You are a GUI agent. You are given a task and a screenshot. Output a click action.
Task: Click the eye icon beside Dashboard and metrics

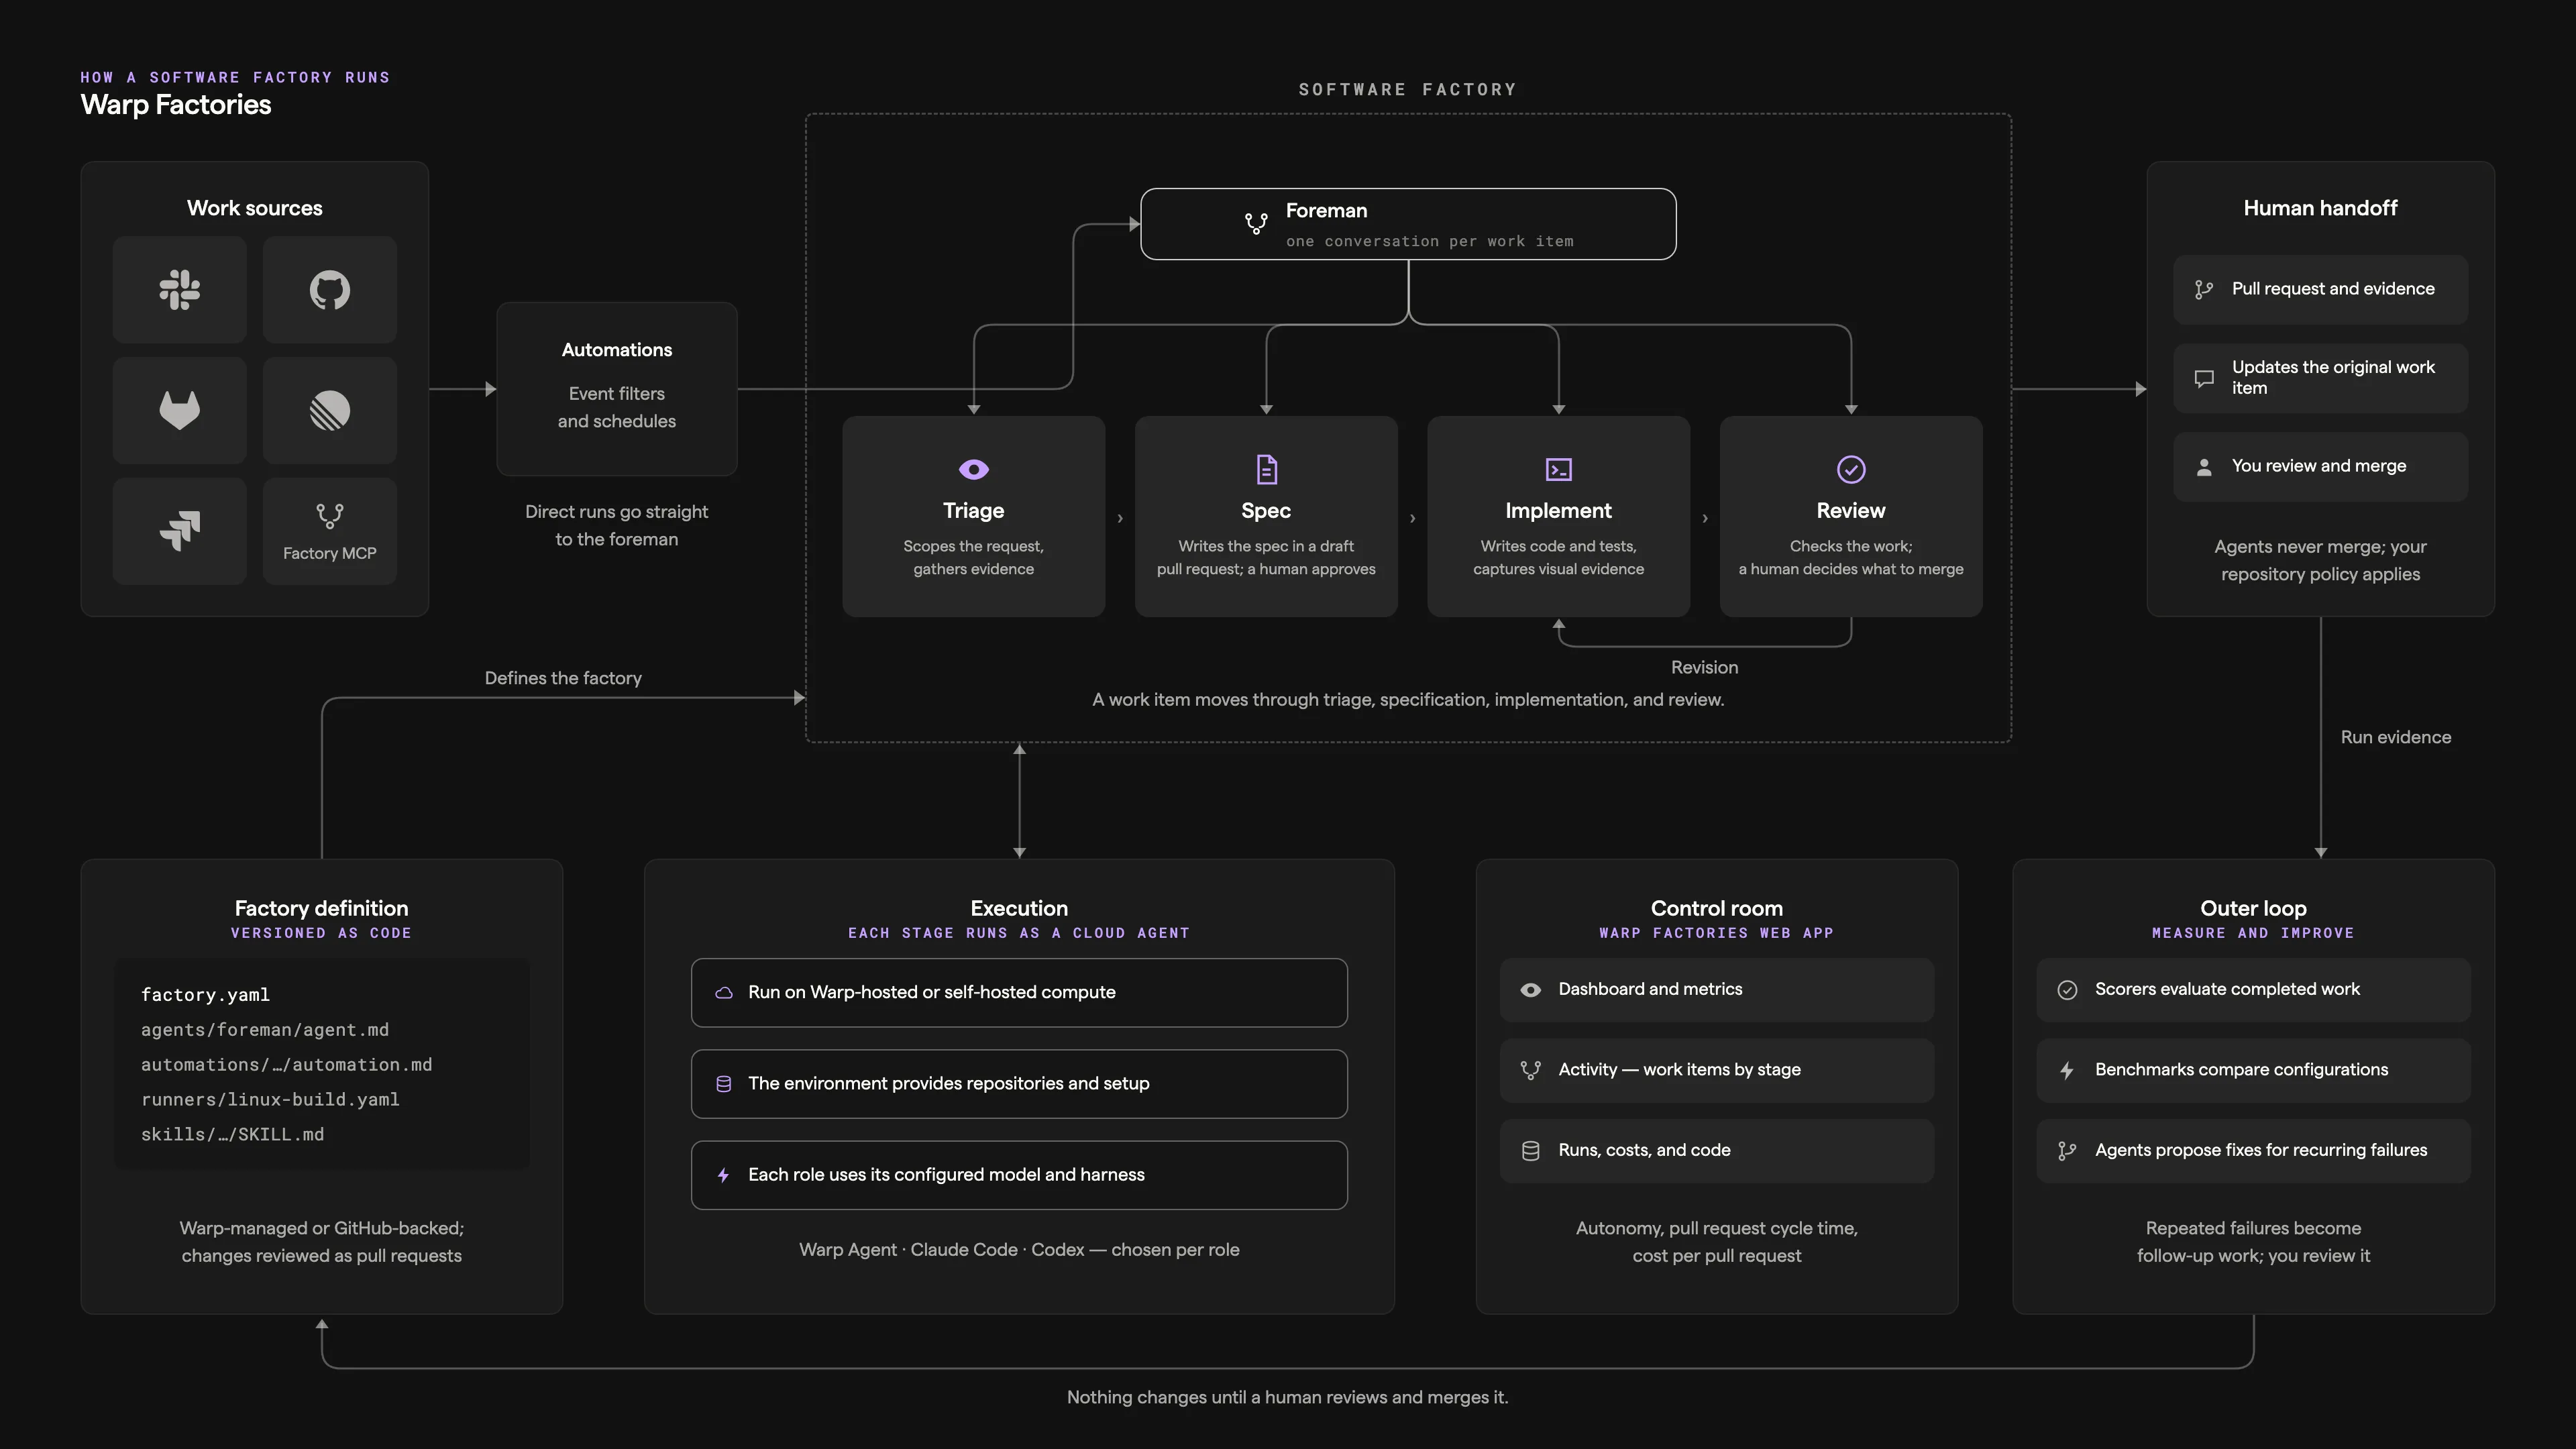point(1531,990)
